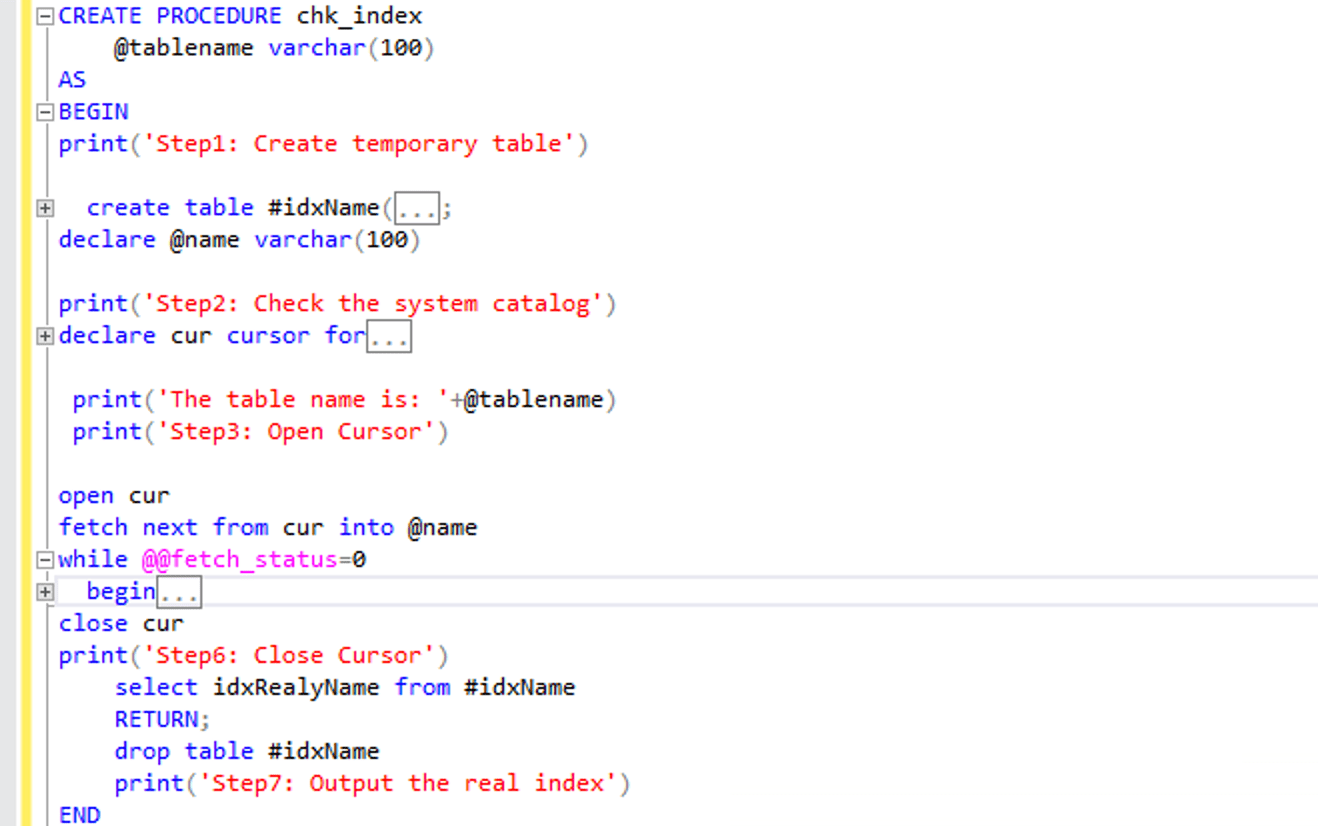Click the minus fold icon beside the while loop
The height and width of the screenshot is (826, 1318).
(44, 559)
